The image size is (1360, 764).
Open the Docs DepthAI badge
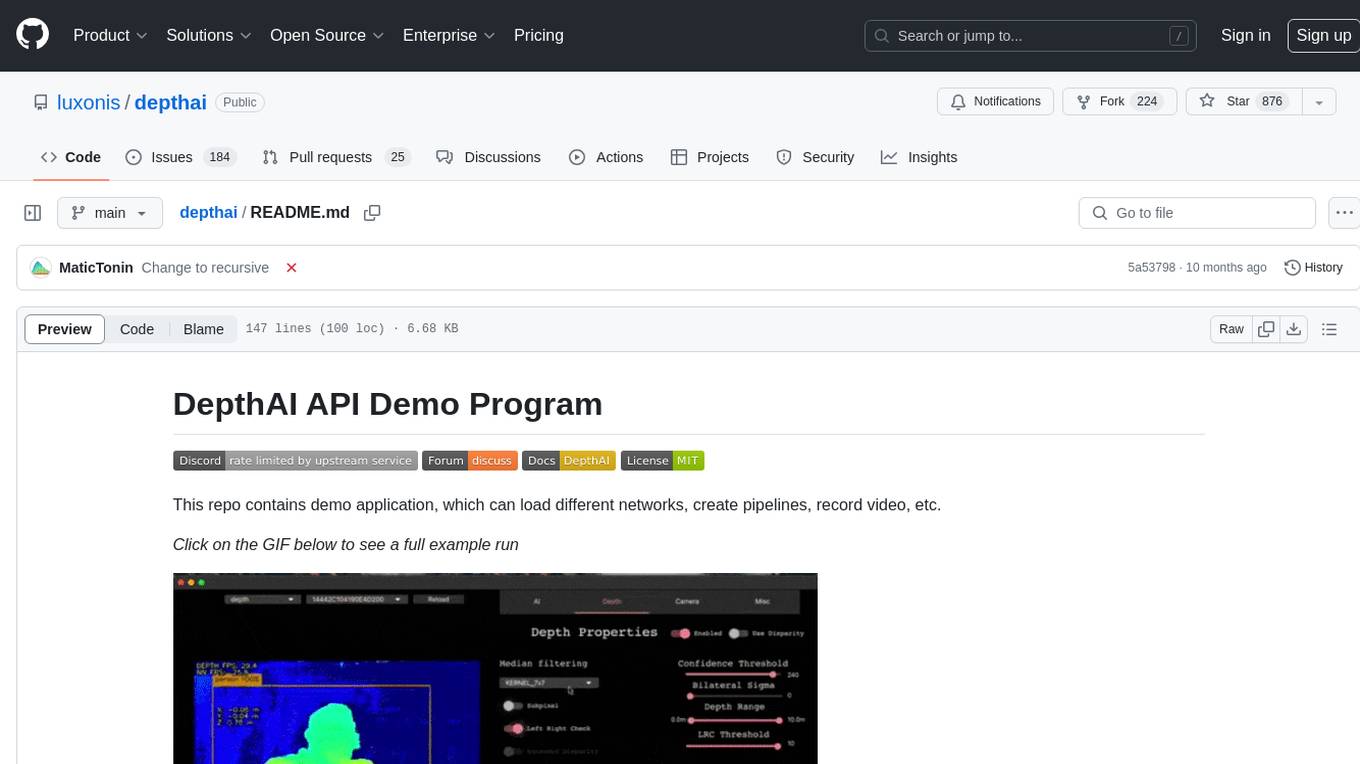tap(568, 461)
